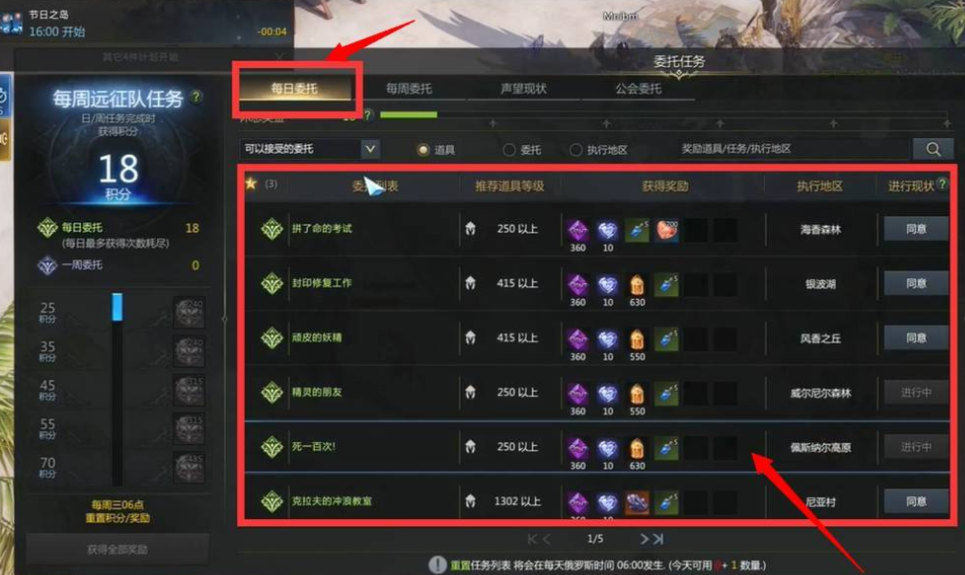The width and height of the screenshot is (965, 575).
Task: Click the 奖励道具/任务/执行地区 search field
Action: [793, 149]
